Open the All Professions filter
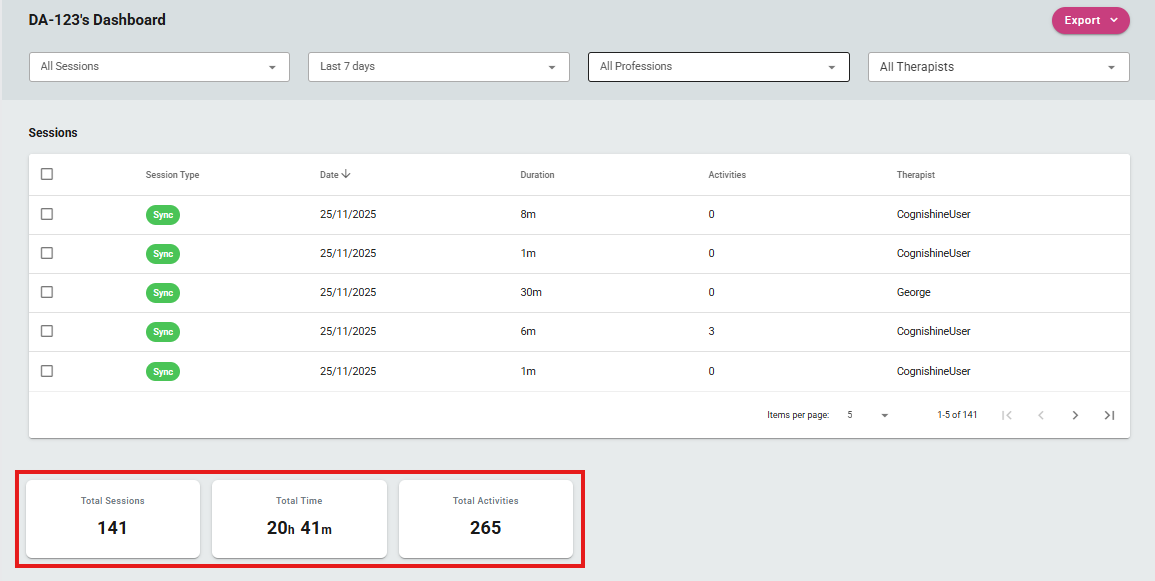1155x581 pixels. (719, 67)
